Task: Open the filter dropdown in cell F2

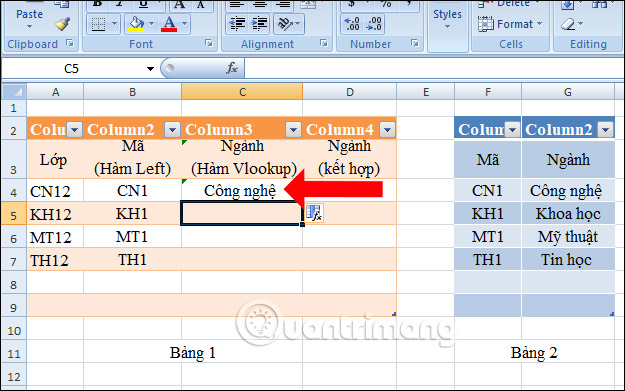Action: [x=513, y=130]
